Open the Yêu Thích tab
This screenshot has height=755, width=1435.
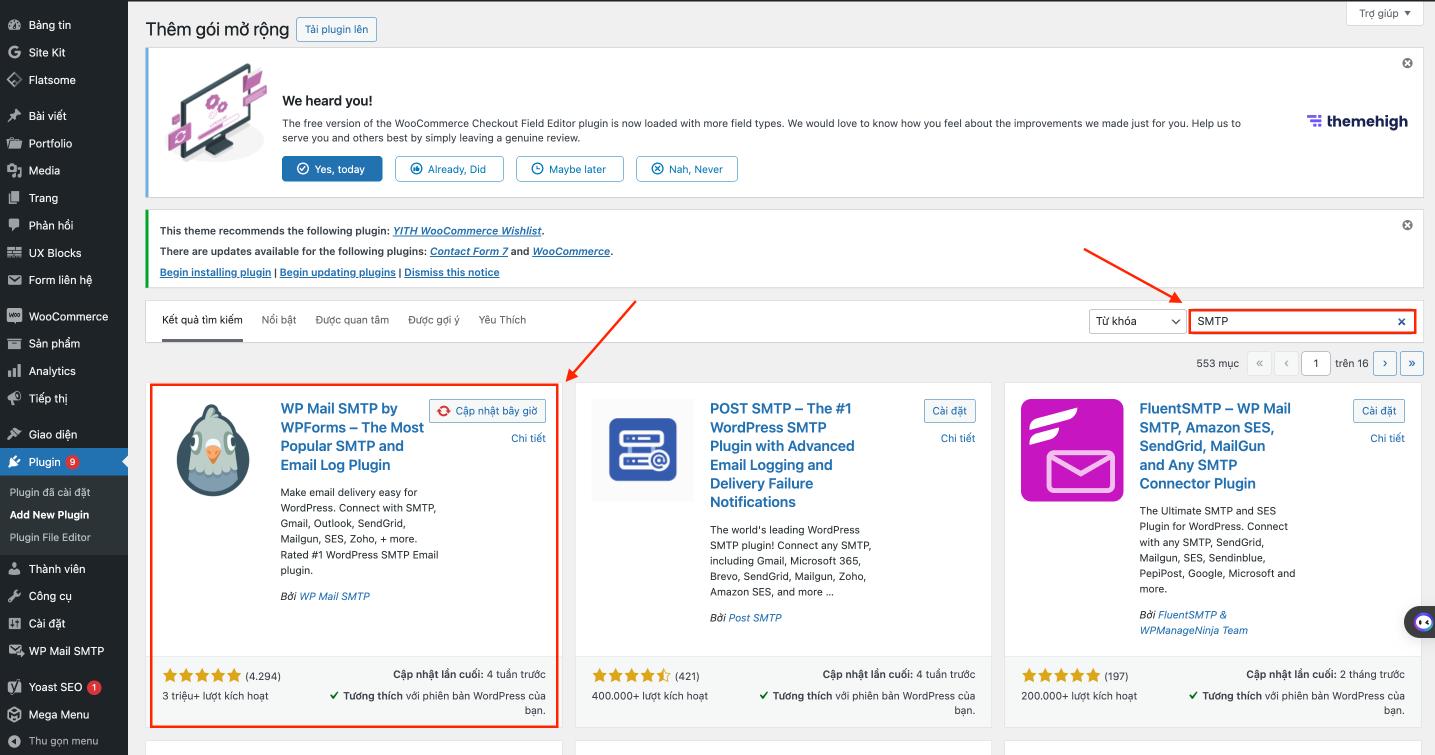[x=502, y=320]
